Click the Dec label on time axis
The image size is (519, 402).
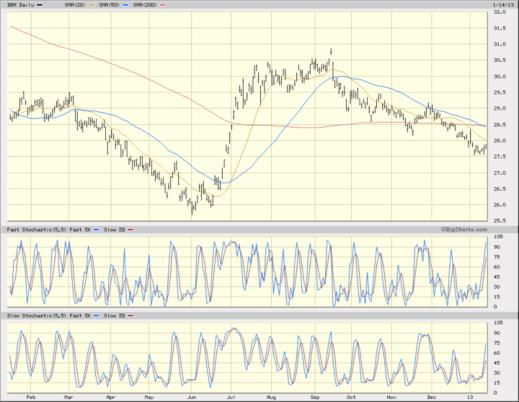pyautogui.click(x=431, y=397)
